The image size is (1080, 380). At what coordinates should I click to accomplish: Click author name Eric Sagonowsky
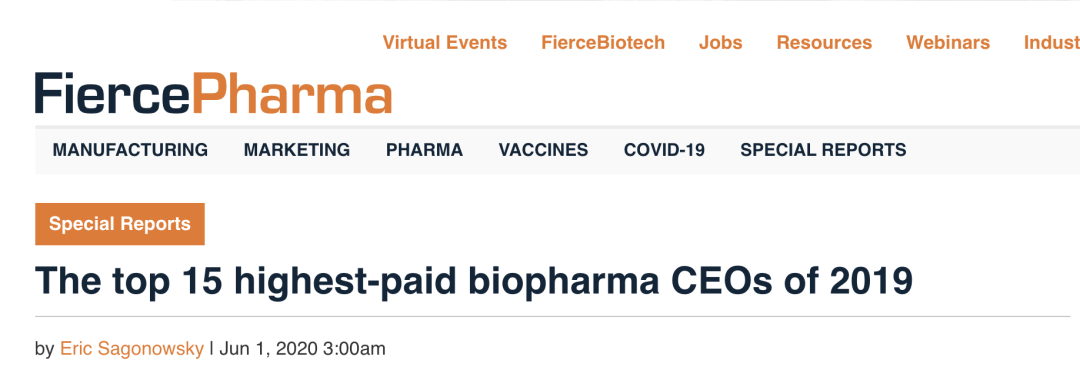click(x=132, y=349)
